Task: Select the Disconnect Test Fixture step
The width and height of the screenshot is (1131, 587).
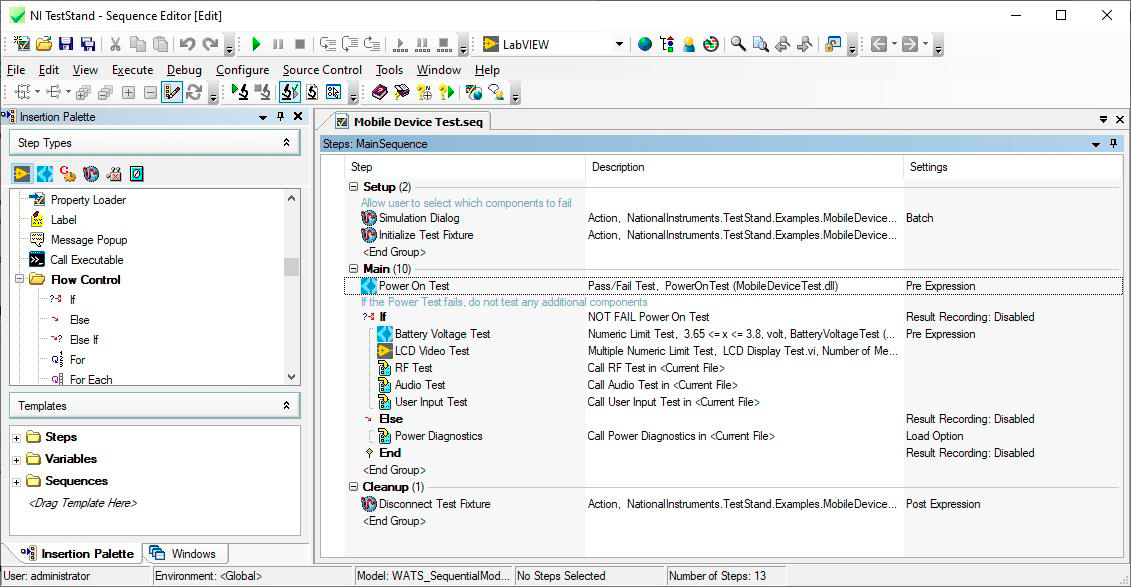Action: point(434,504)
